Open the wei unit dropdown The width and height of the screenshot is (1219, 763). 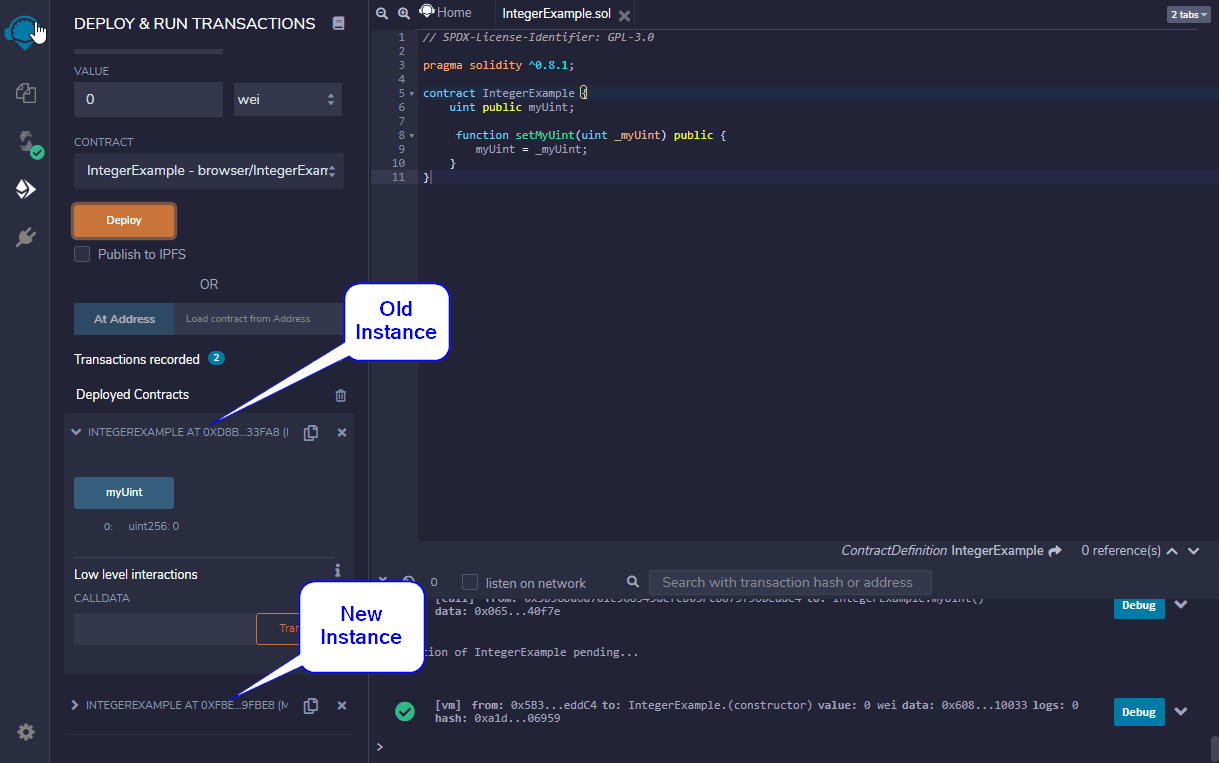click(x=288, y=99)
